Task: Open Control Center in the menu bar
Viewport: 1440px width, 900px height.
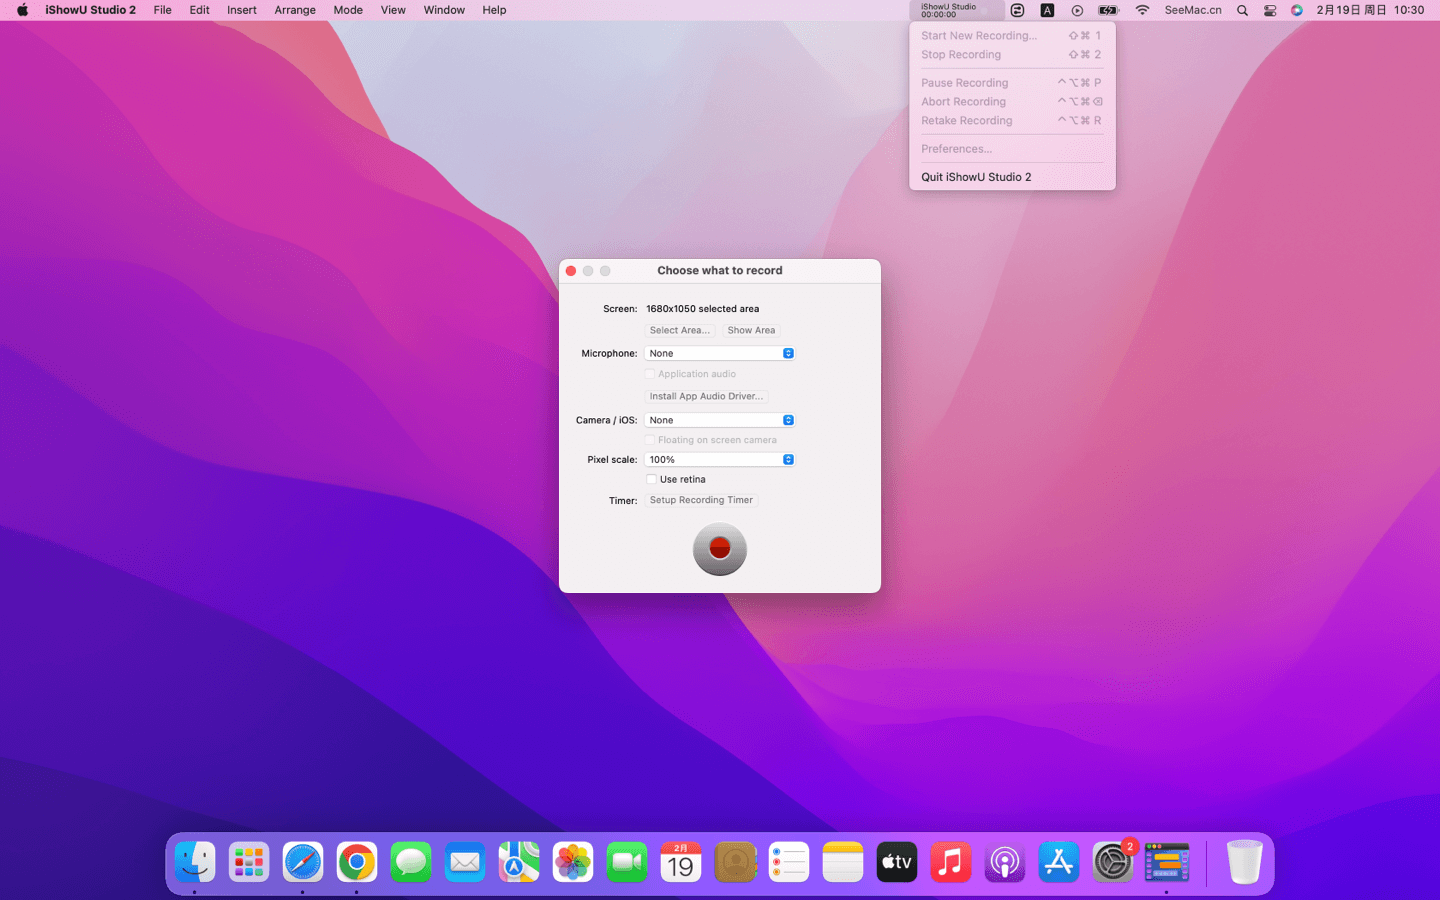Action: click(x=1270, y=10)
